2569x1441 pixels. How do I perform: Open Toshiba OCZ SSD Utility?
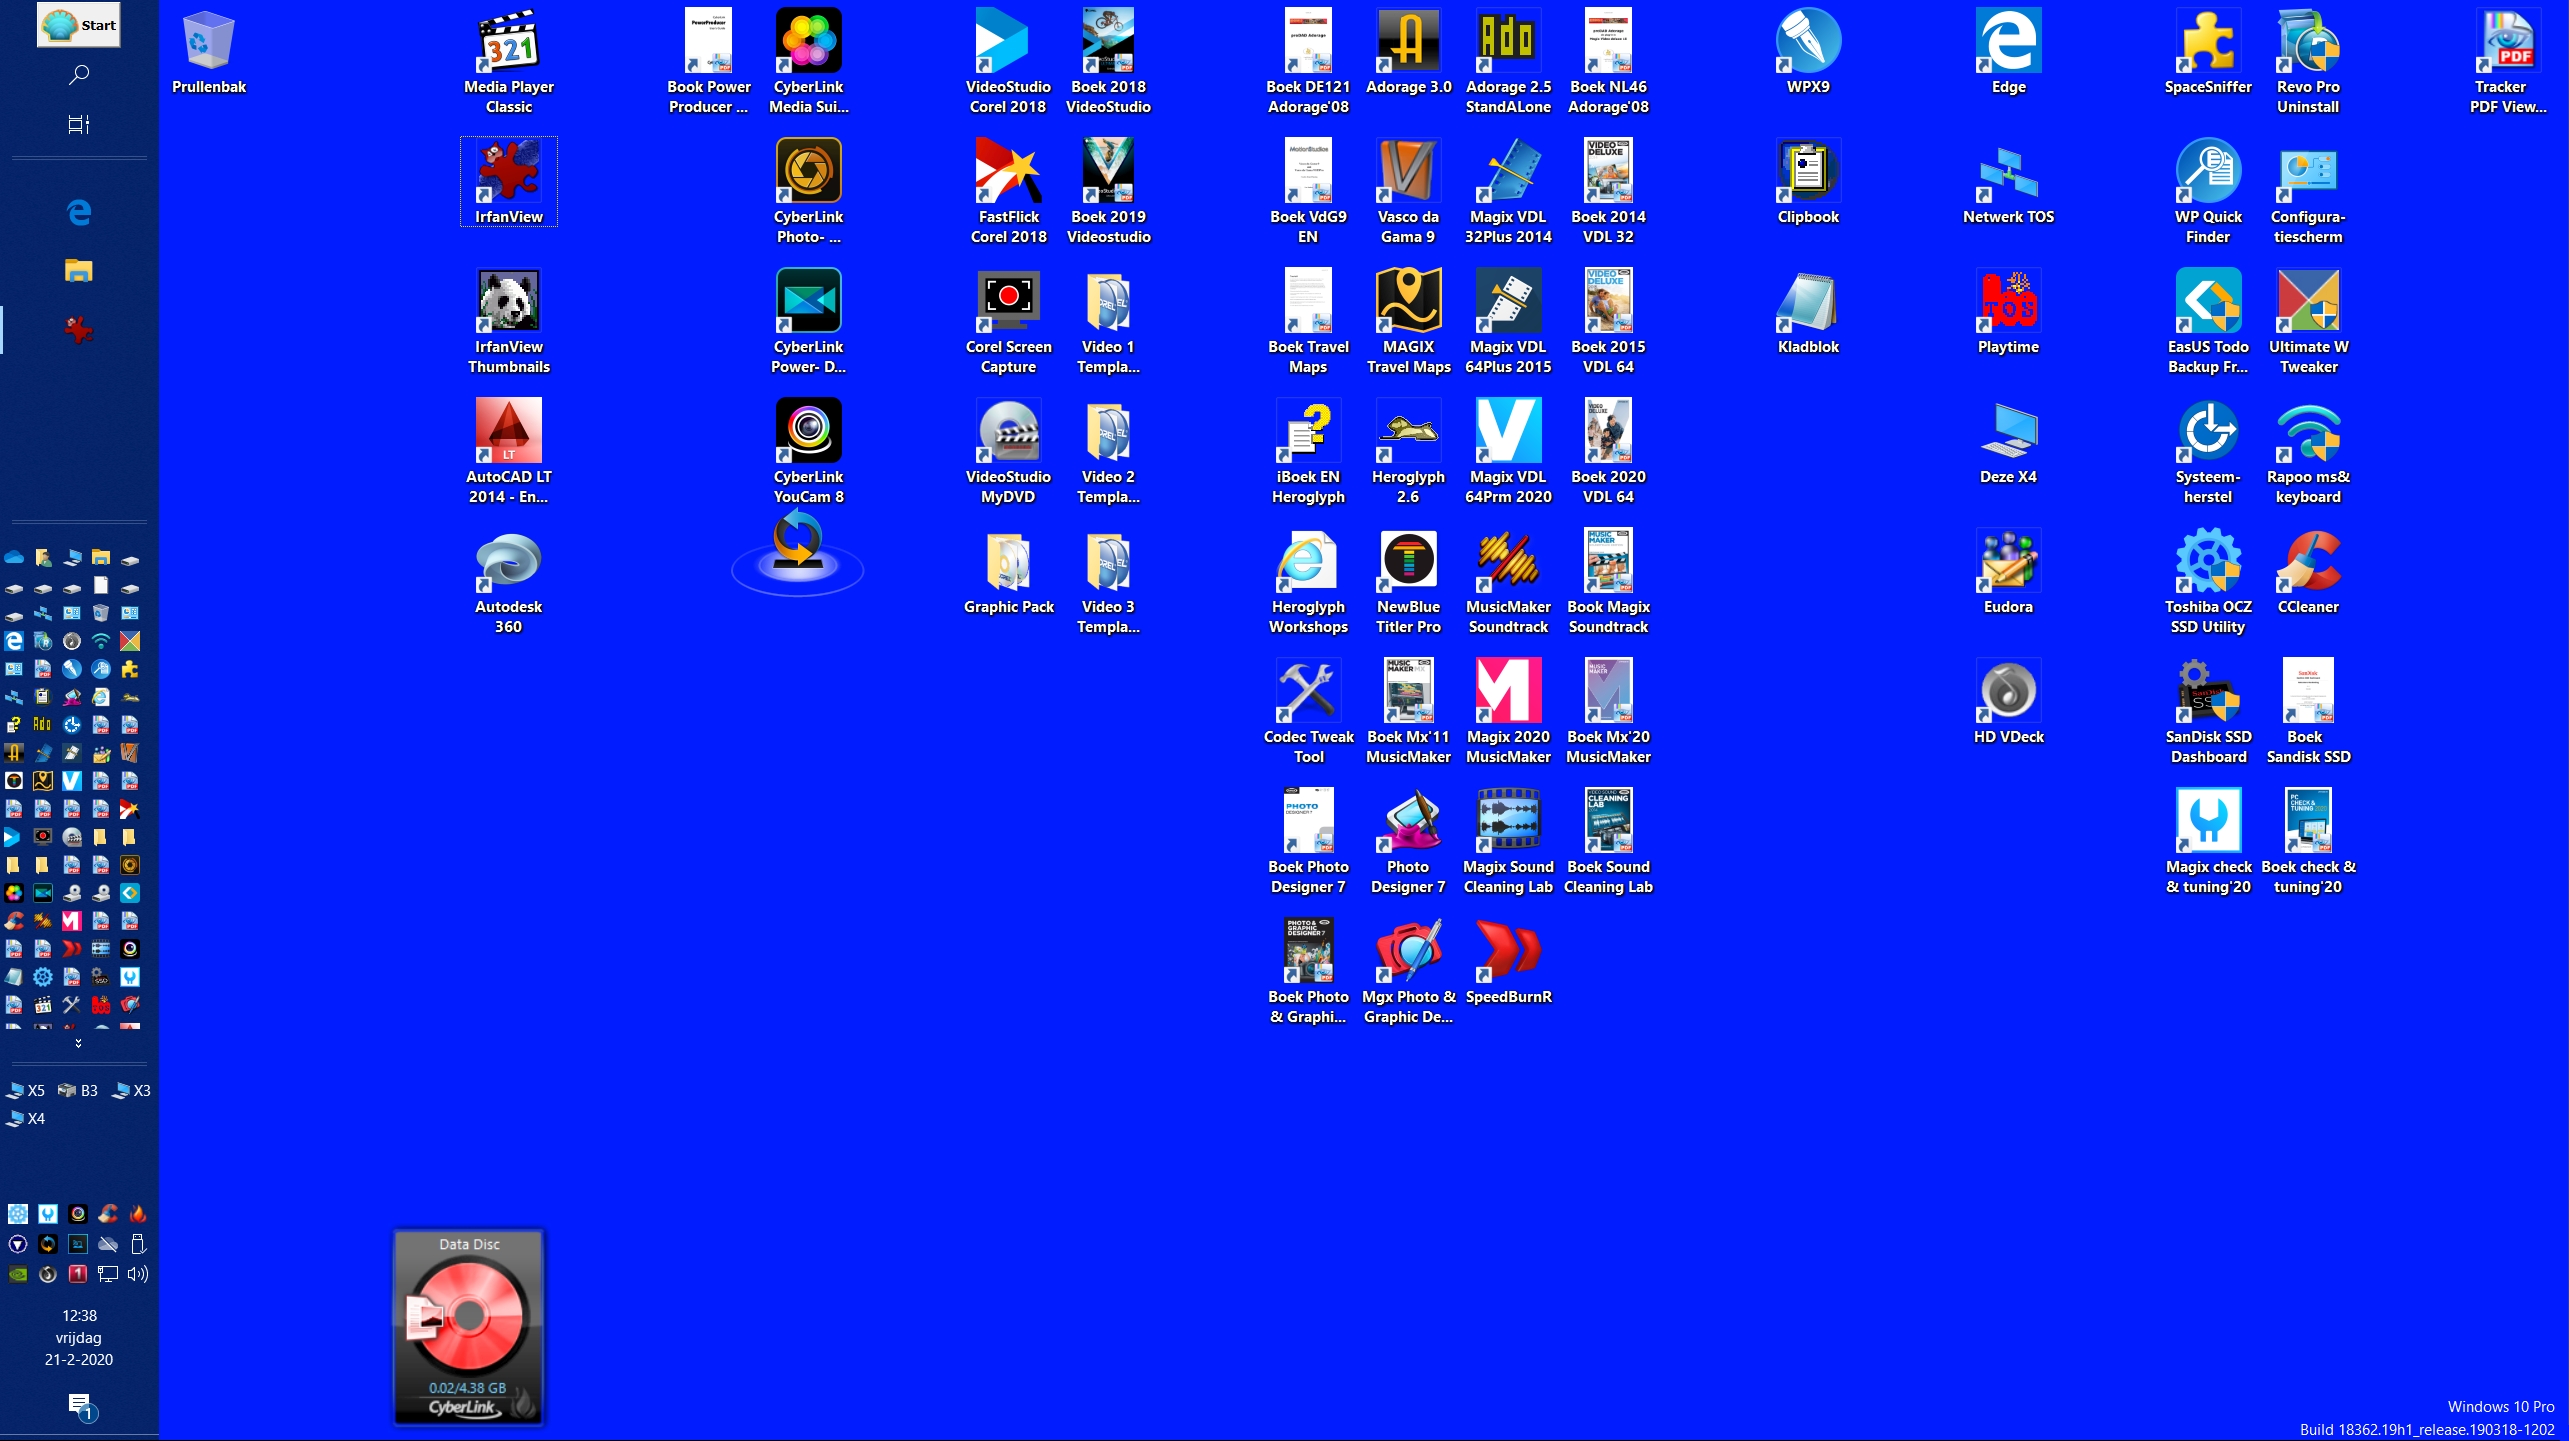point(2208,583)
